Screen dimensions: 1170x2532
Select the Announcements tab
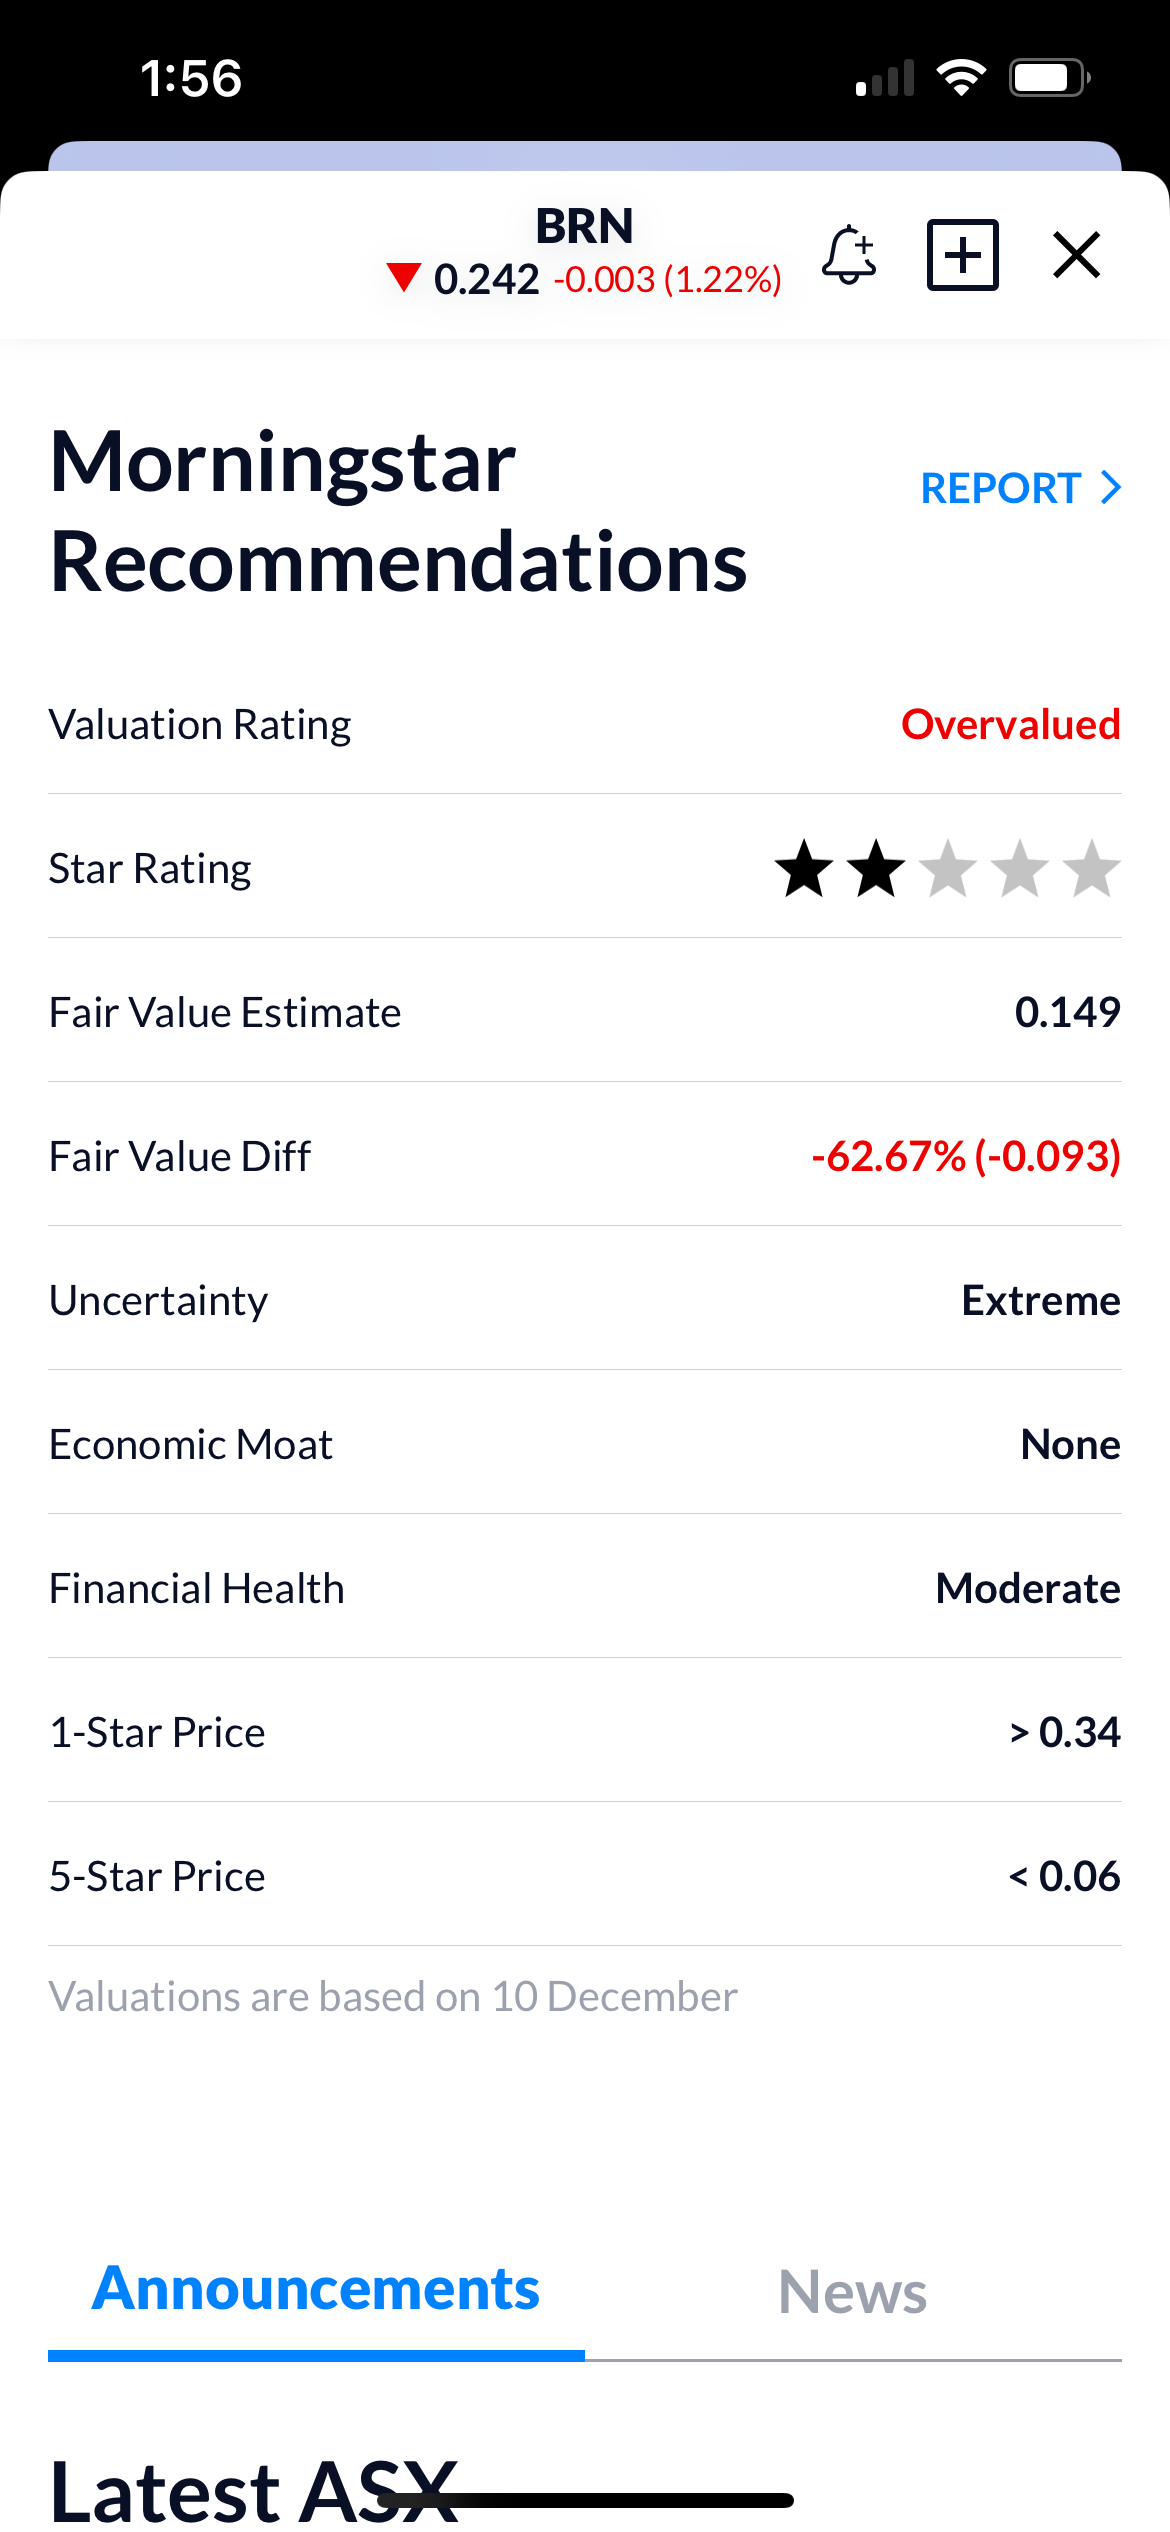coord(316,2290)
